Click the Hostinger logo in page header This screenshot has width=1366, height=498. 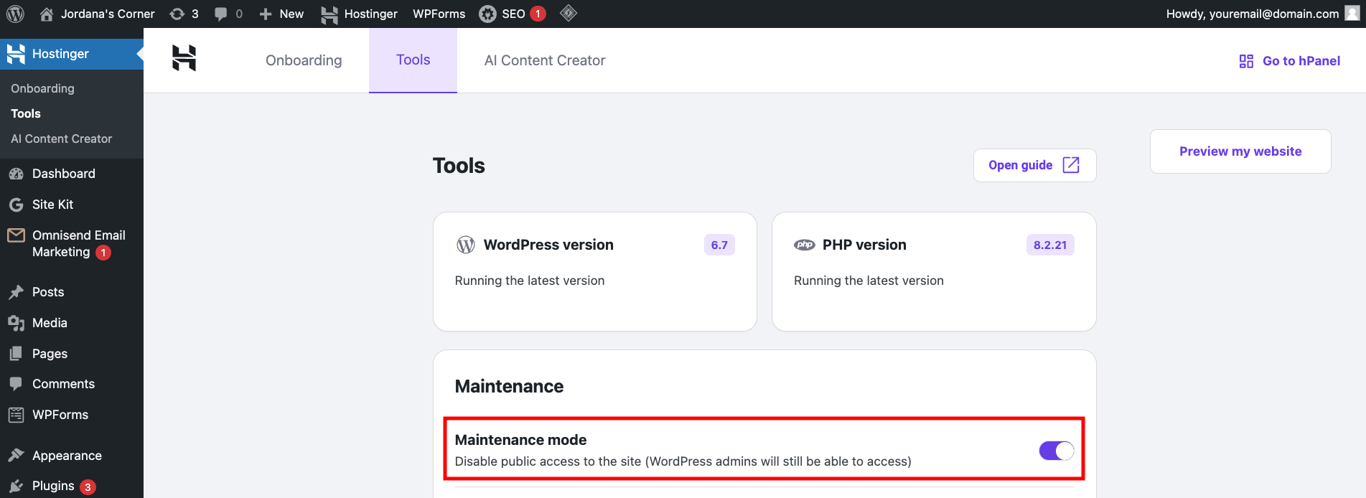(184, 59)
